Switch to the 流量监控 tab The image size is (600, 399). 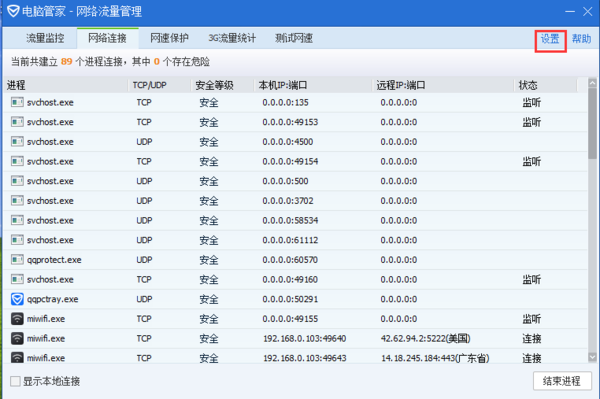45,38
